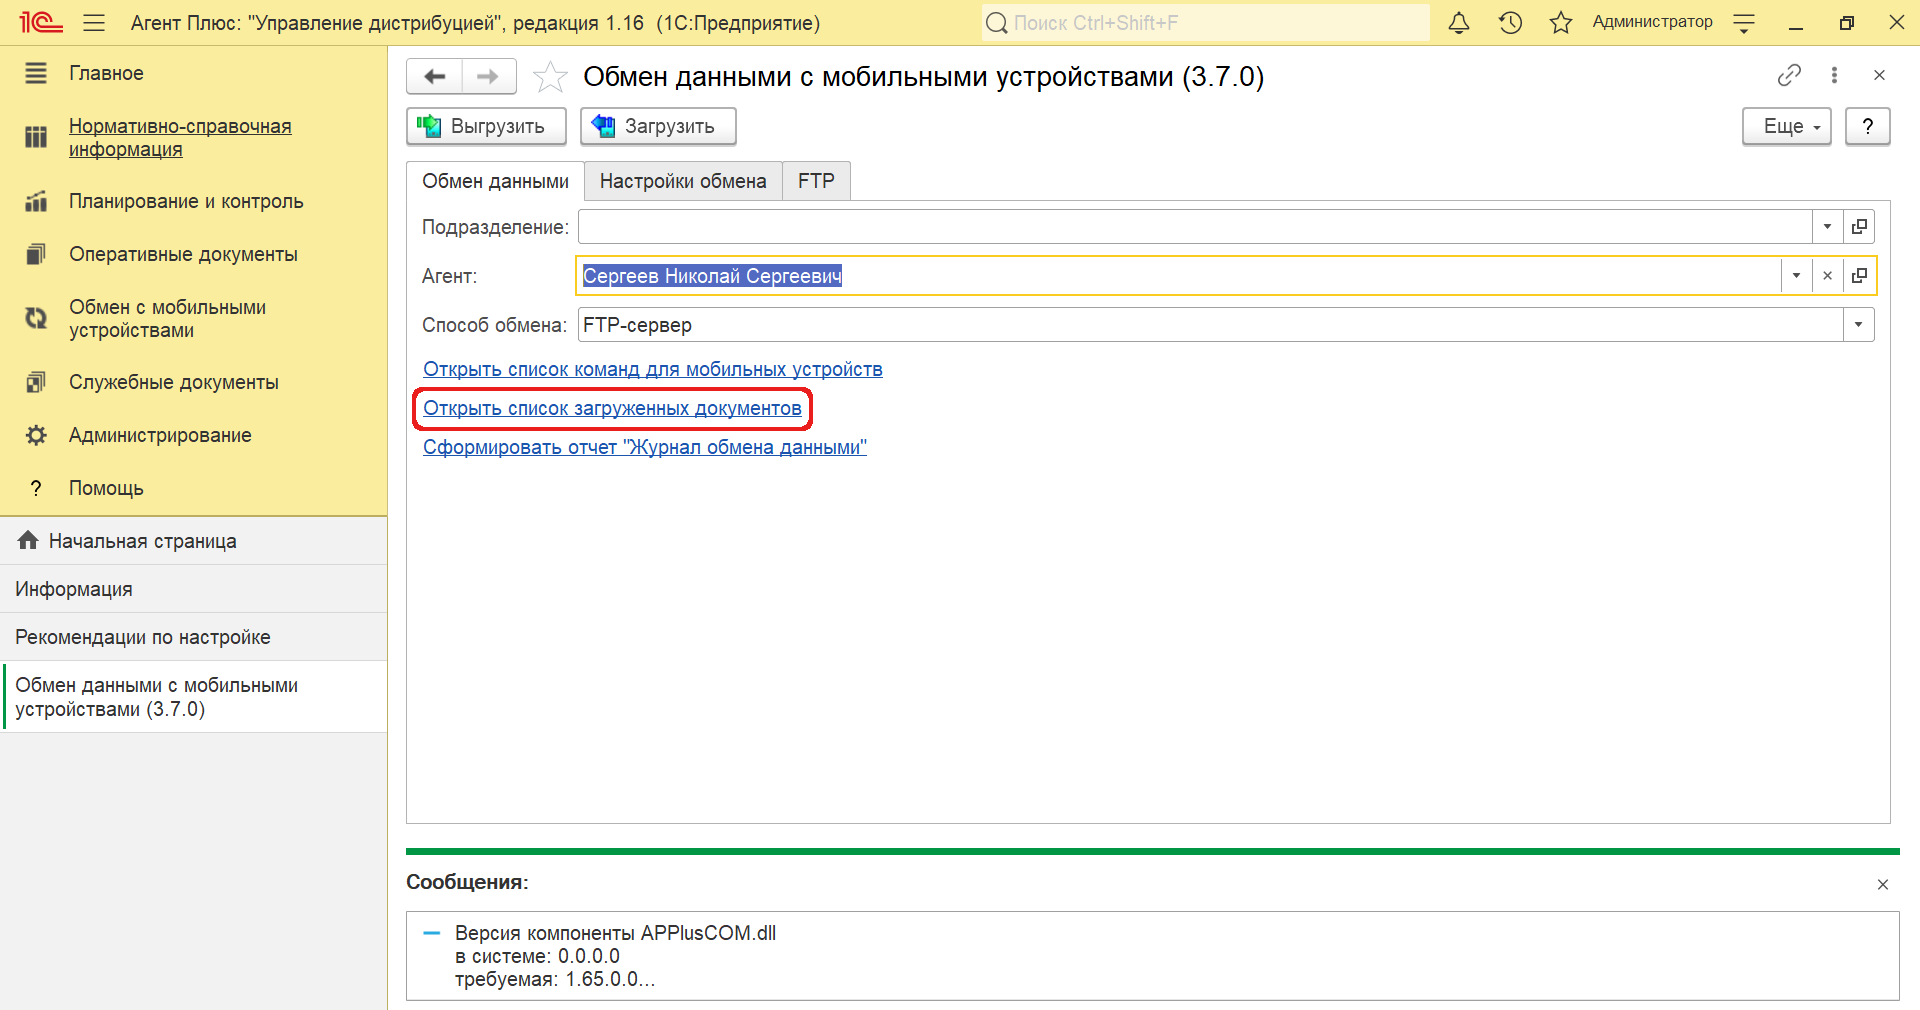The width and height of the screenshot is (1920, 1010).
Task: Click the Планирование и контроль chart icon
Action: coord(36,201)
